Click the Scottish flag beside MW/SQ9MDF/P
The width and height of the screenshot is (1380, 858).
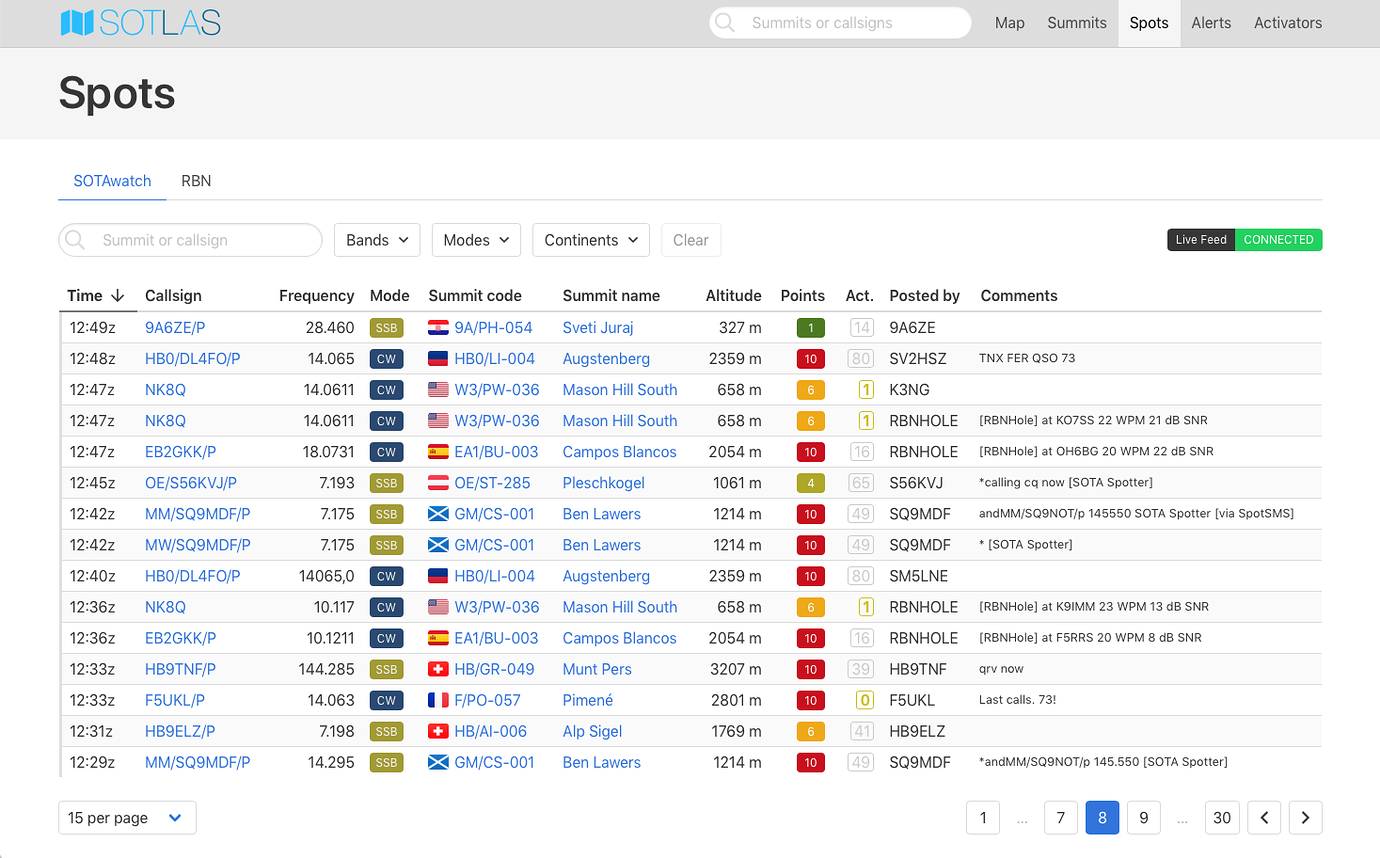coord(438,545)
